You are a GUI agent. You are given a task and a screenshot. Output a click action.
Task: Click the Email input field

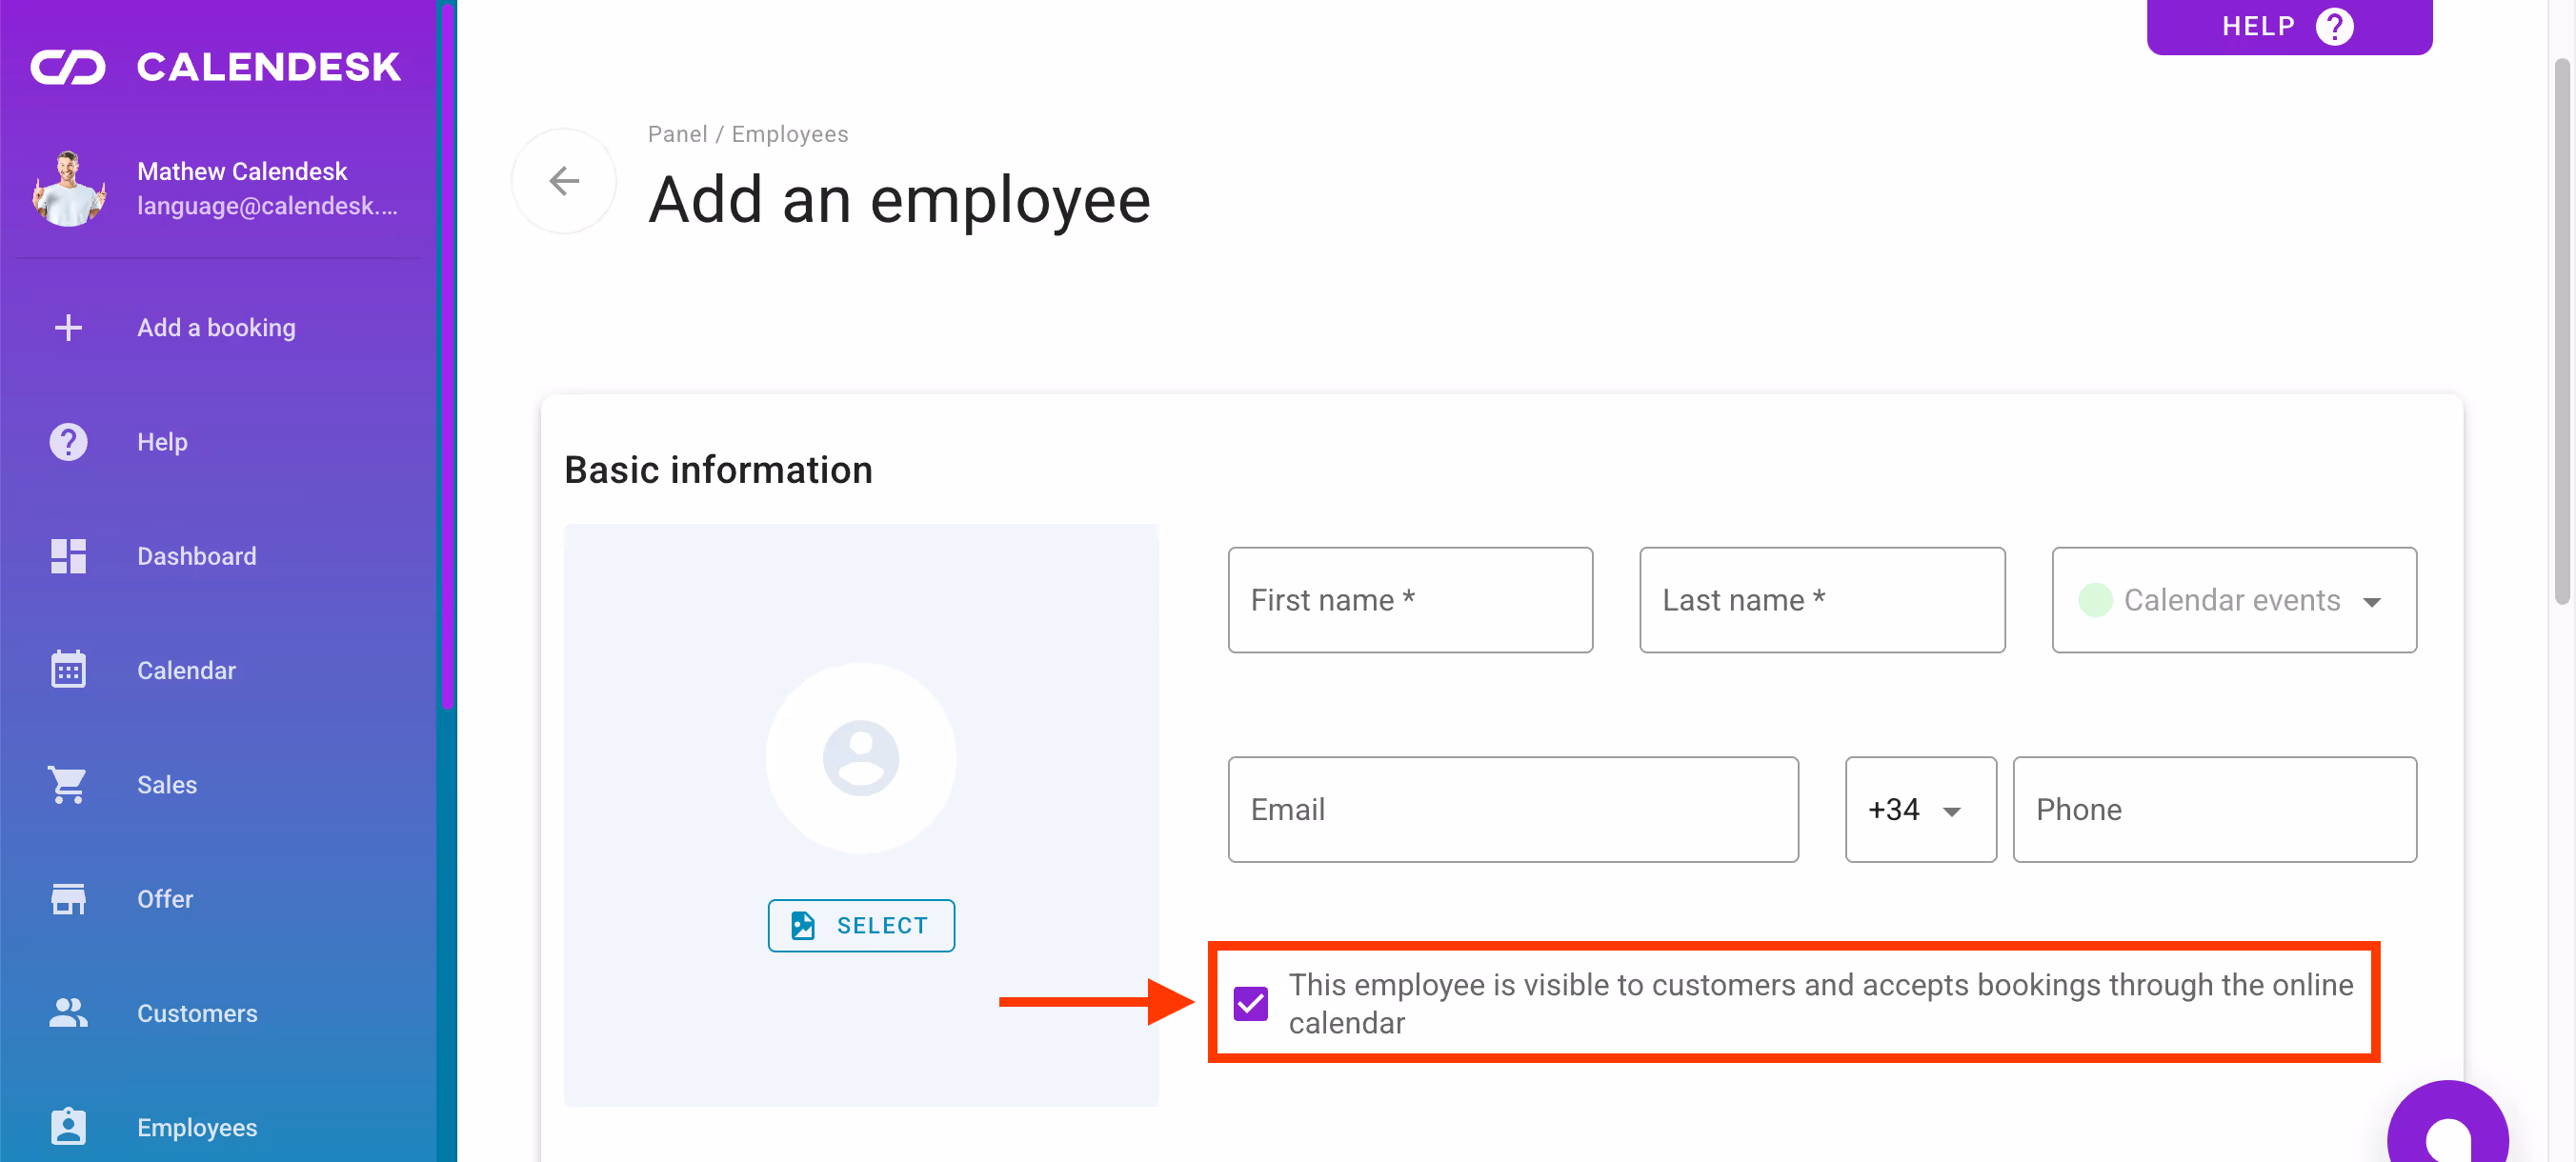[1512, 809]
